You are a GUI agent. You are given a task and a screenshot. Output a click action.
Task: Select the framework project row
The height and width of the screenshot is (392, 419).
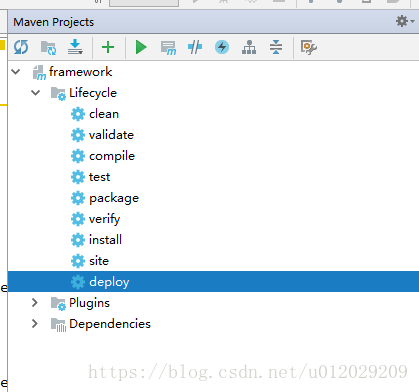click(213, 72)
